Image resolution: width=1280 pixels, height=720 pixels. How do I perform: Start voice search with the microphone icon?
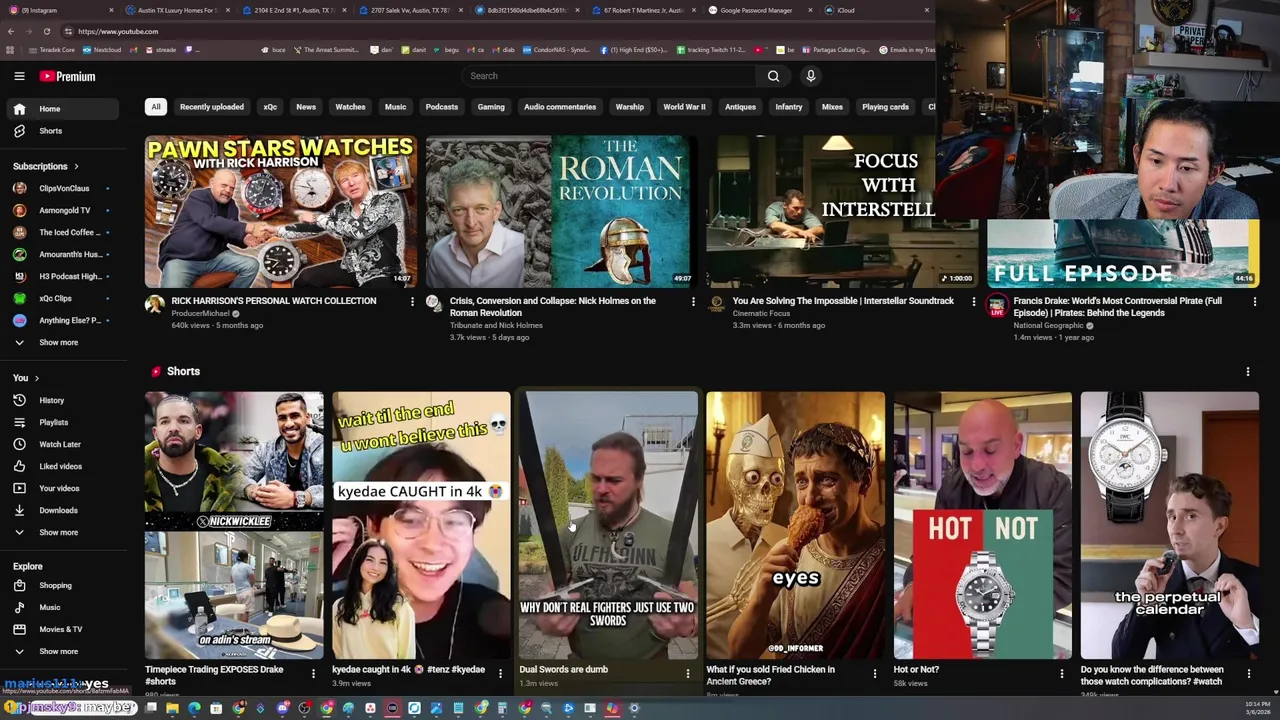click(x=811, y=76)
